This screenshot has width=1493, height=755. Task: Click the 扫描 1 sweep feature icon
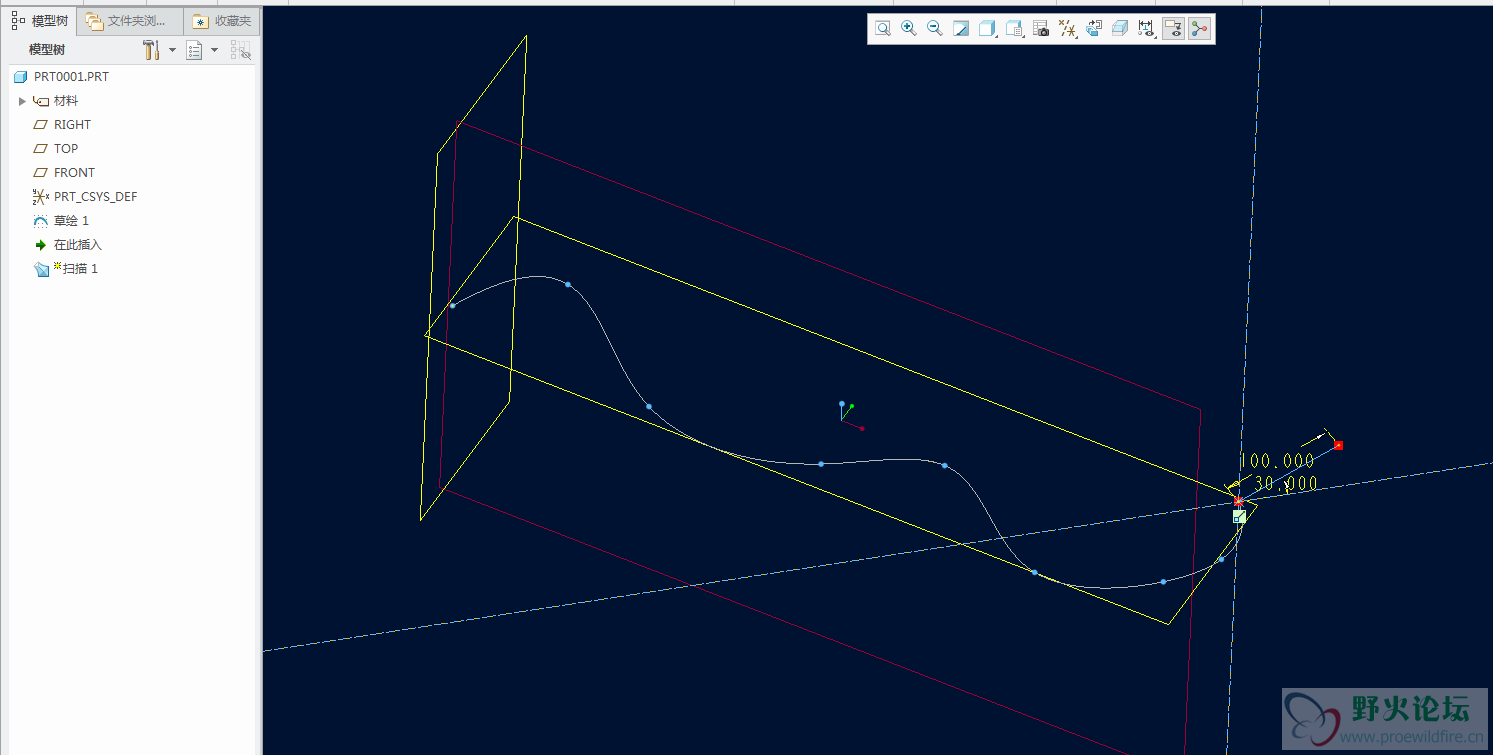(x=41, y=269)
